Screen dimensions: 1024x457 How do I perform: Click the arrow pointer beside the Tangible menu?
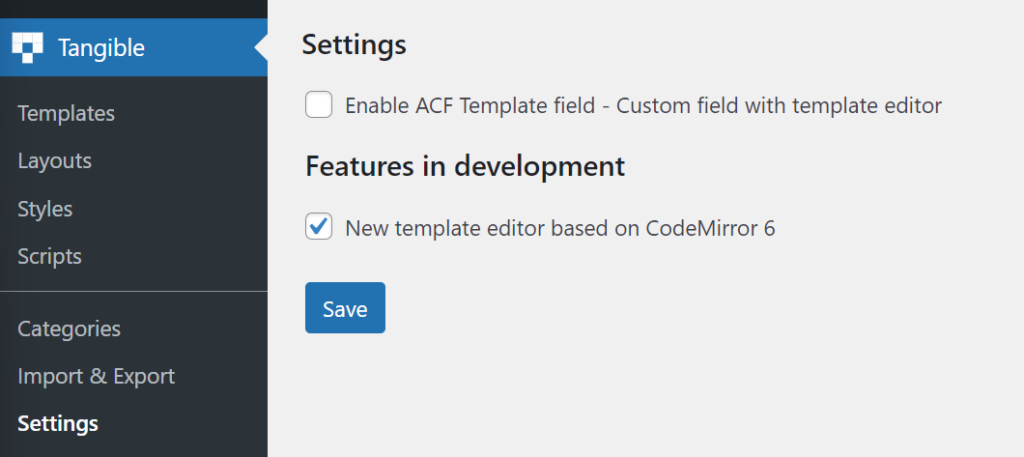click(x=261, y=48)
